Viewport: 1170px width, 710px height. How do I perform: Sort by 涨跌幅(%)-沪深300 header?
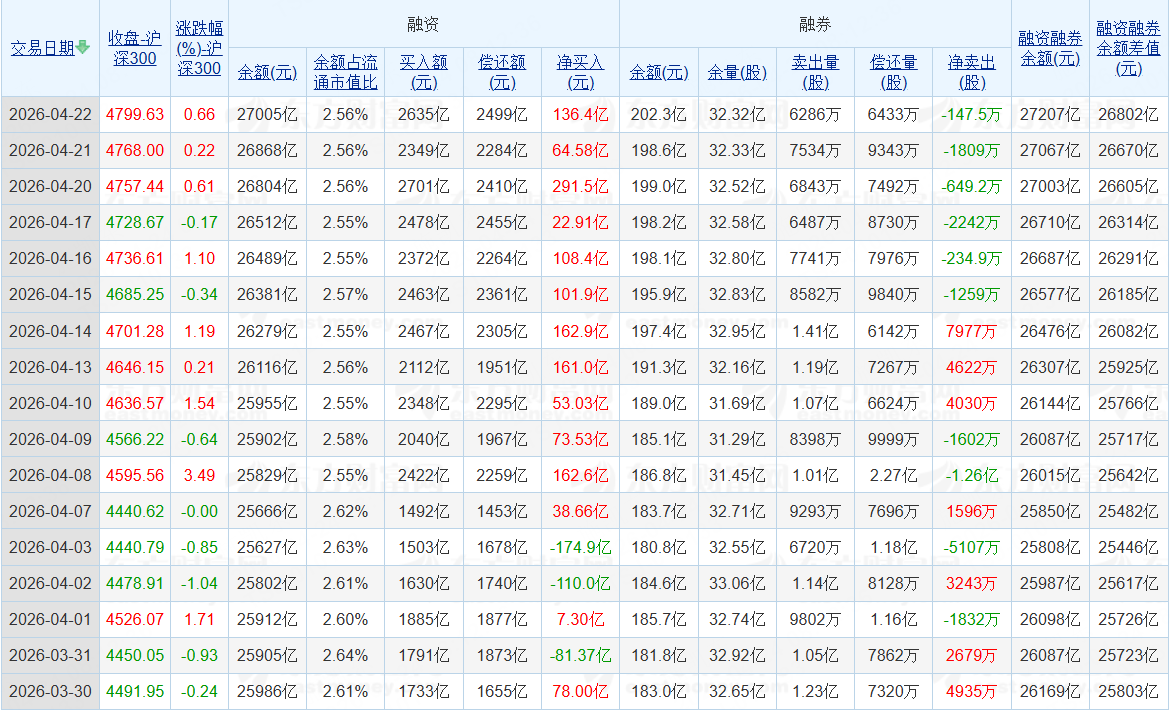pos(199,48)
